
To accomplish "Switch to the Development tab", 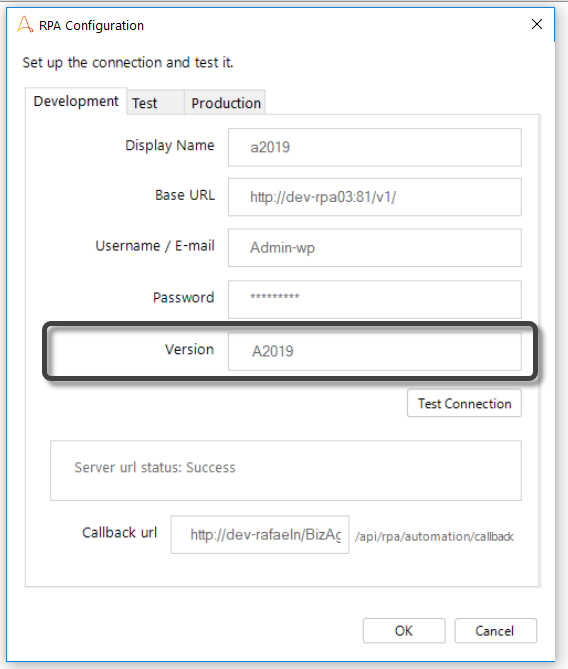I will tap(76, 101).
